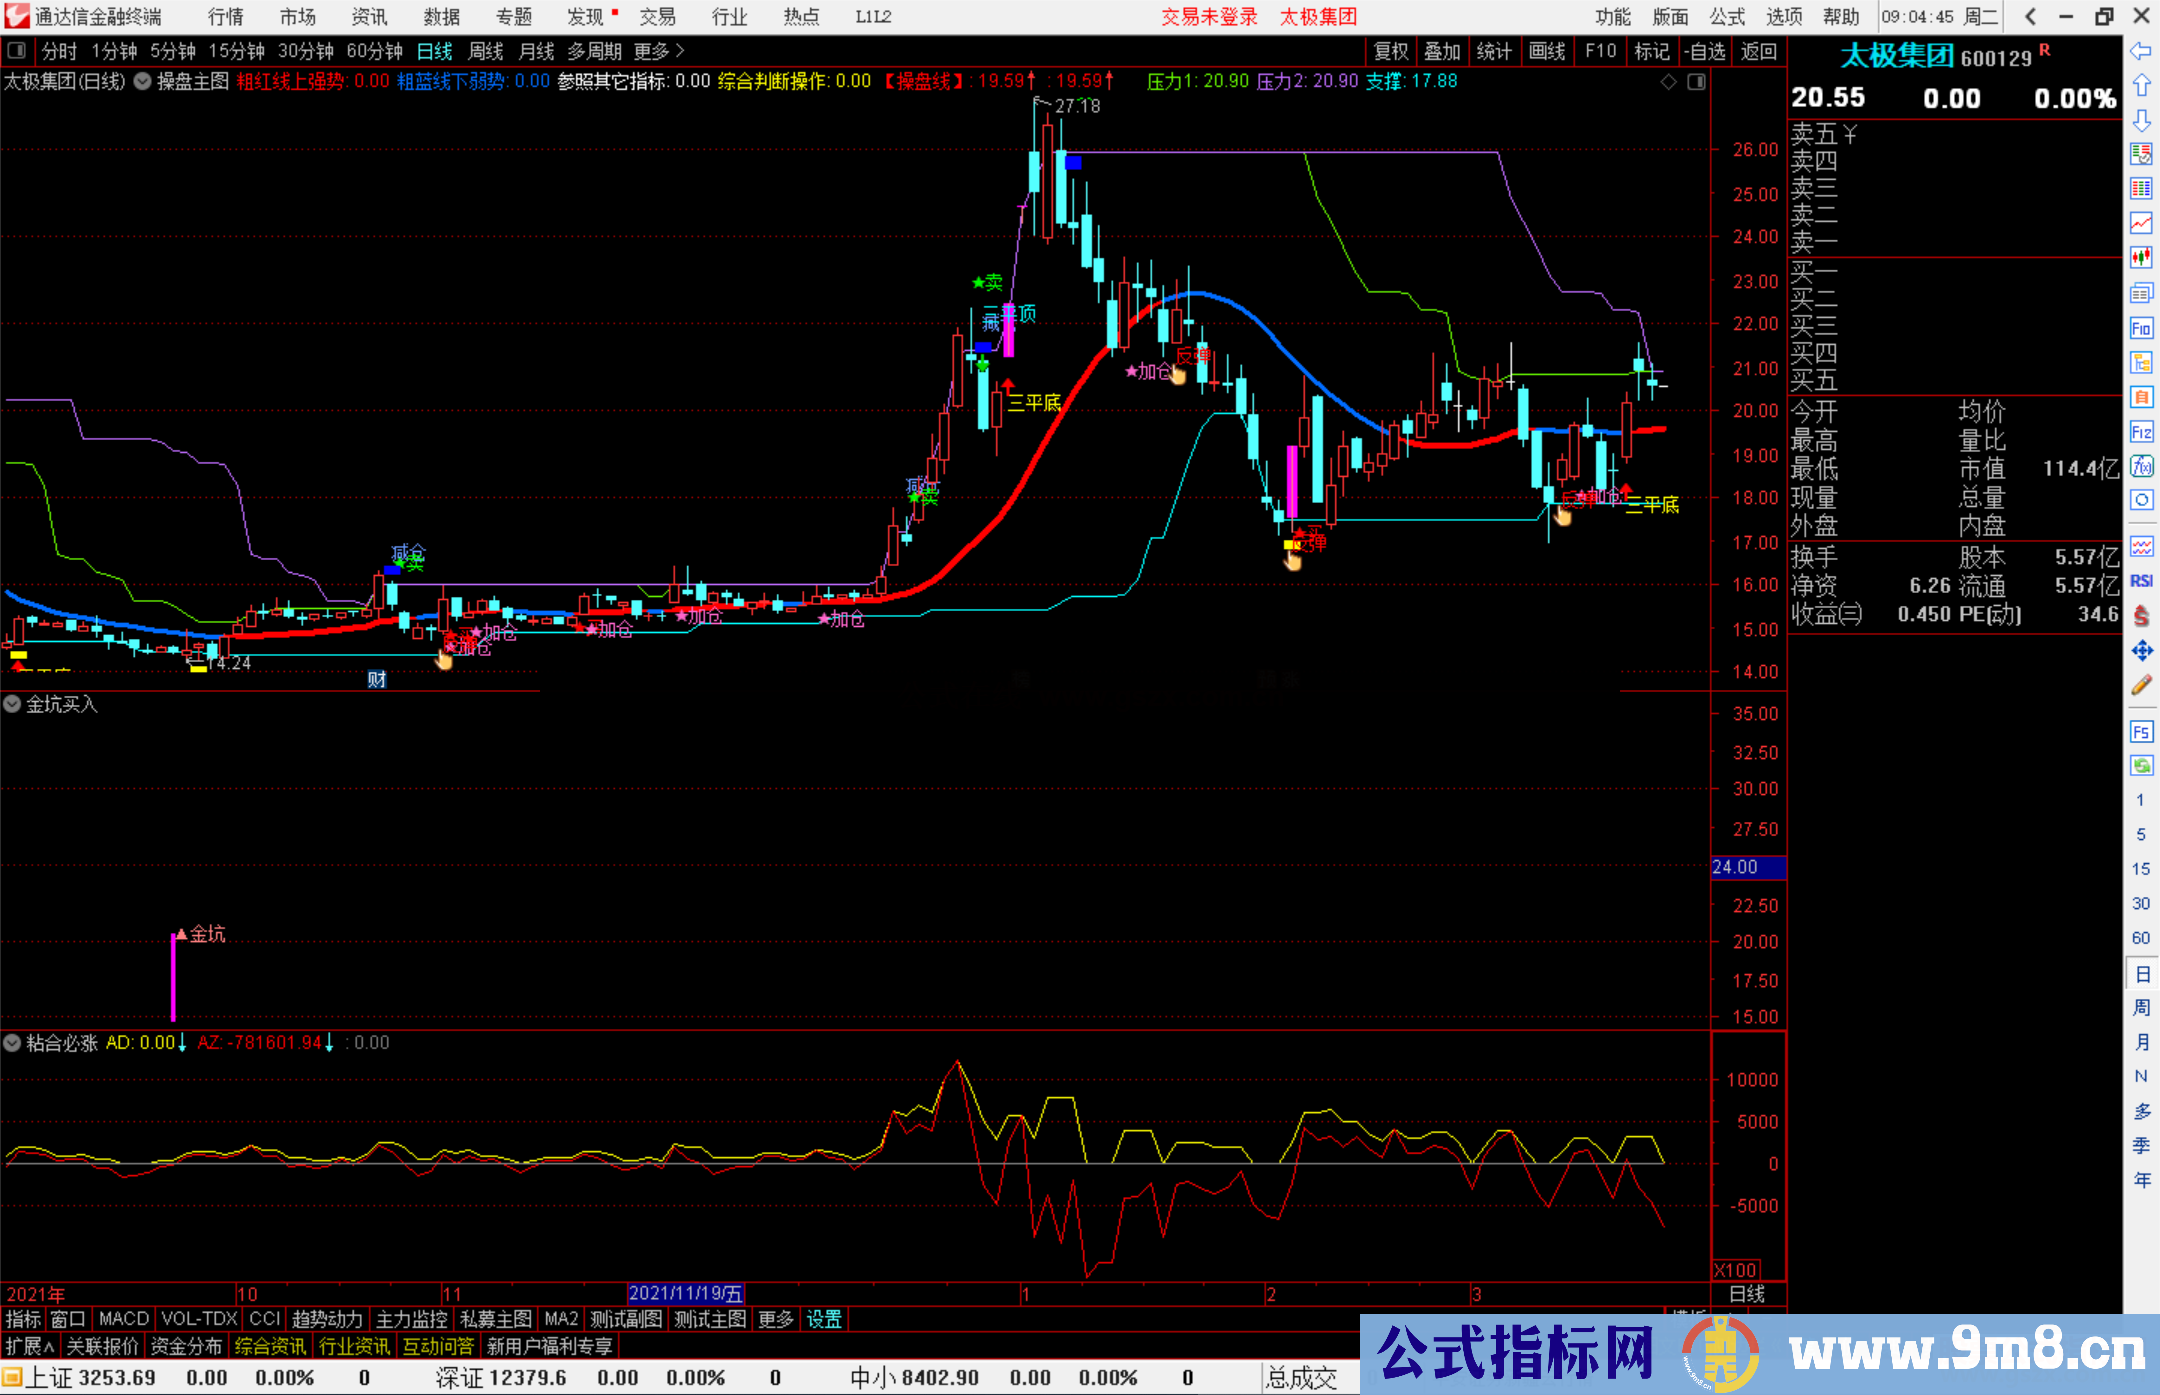Select the pencil drawing tool icon
The height and width of the screenshot is (1395, 2160).
point(2141,685)
